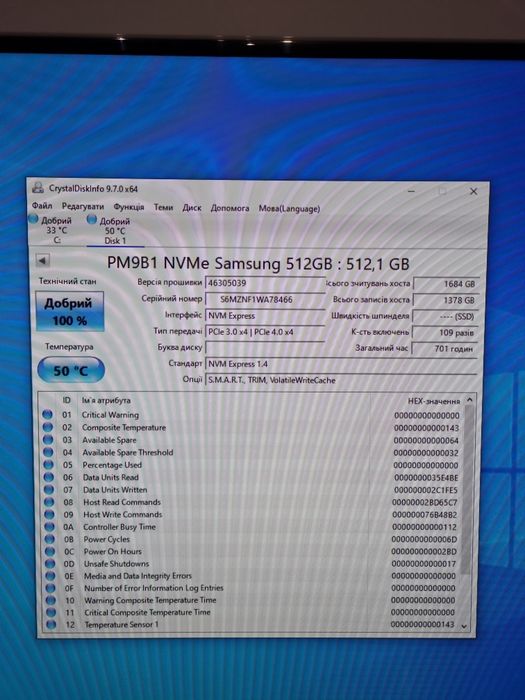Click the Power On Hours hex value 2BD

click(424, 552)
